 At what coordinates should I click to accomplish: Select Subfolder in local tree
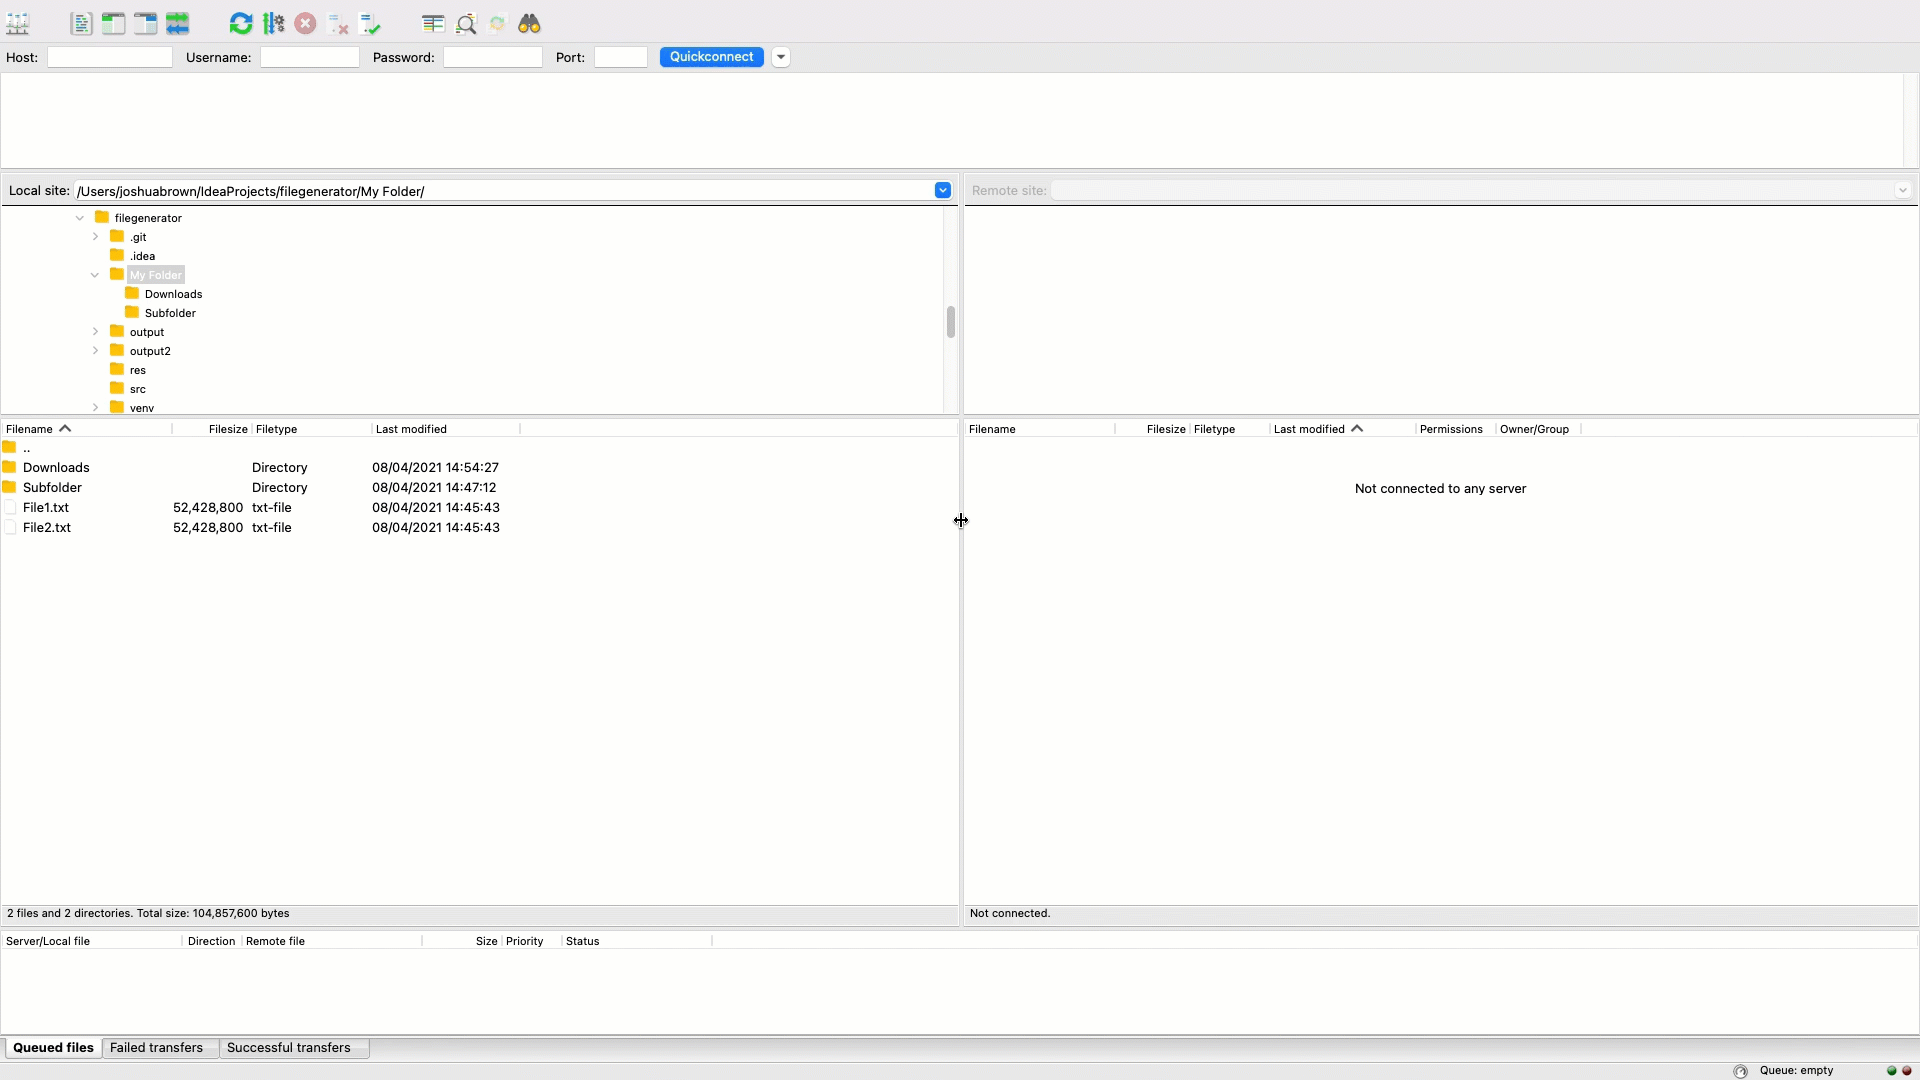[170, 313]
